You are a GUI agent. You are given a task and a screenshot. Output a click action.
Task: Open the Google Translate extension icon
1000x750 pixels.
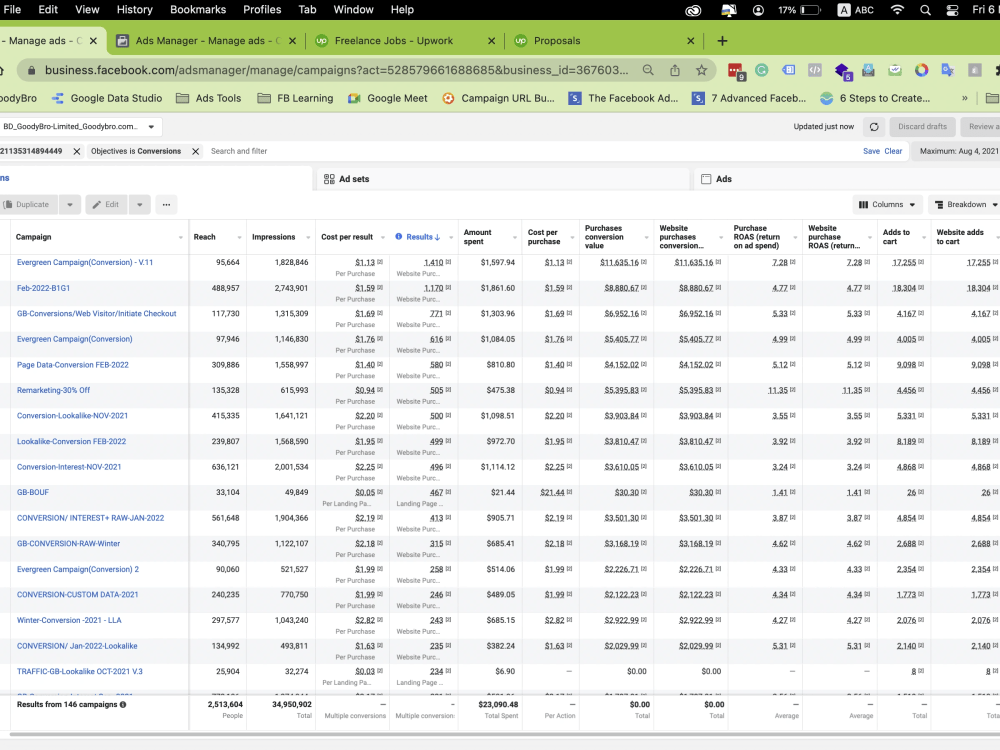[948, 70]
